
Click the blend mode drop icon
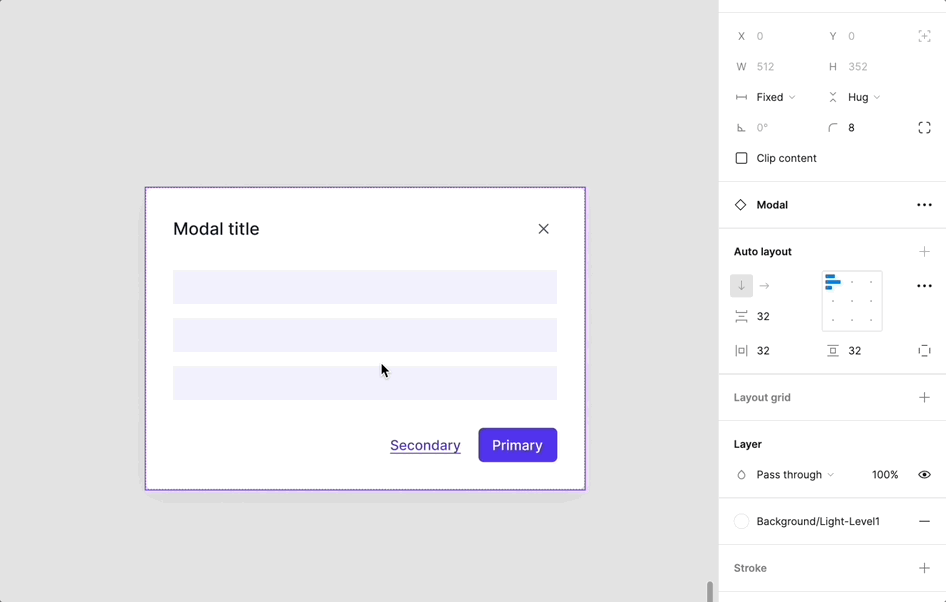741,475
